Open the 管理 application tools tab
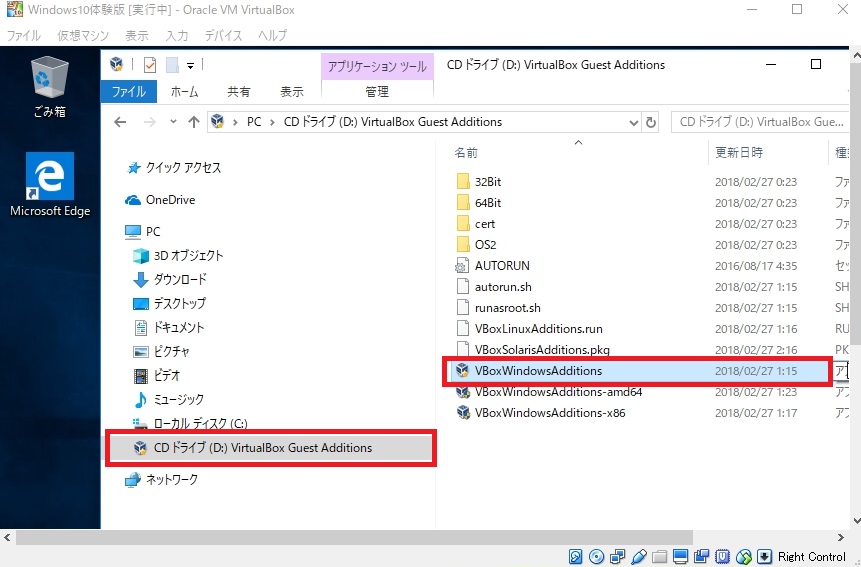861x567 pixels. pyautogui.click(x=377, y=91)
